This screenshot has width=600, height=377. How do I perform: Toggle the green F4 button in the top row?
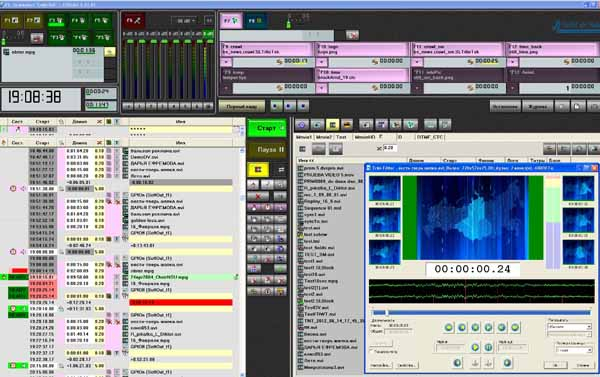[79, 21]
